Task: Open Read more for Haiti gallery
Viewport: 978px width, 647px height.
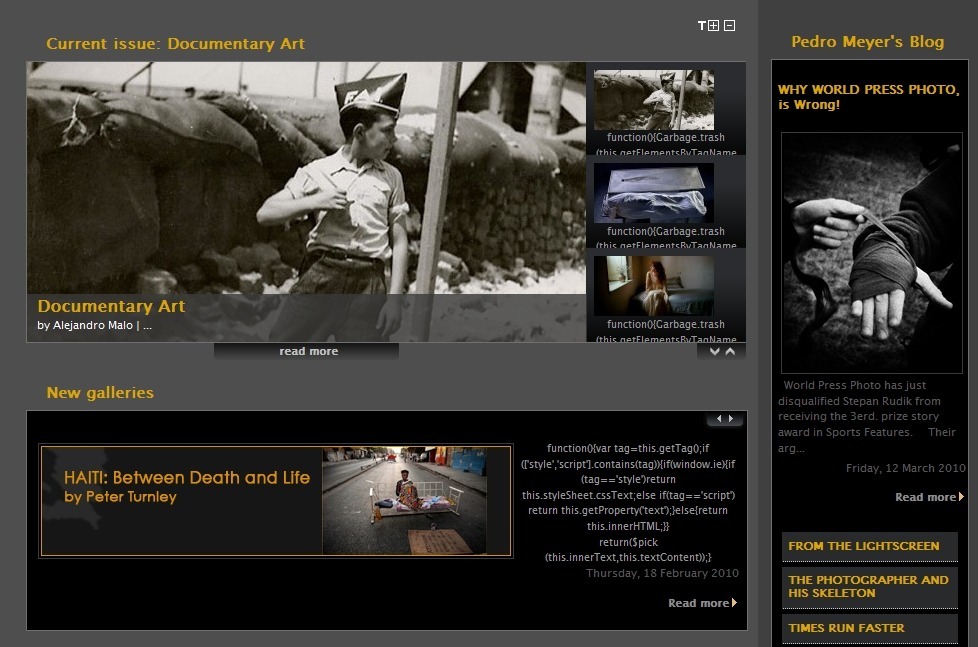Action: point(702,603)
